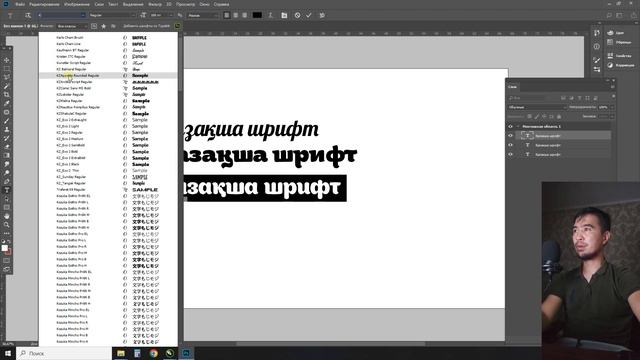Open the font class filter dropdown

(x=72, y=26)
